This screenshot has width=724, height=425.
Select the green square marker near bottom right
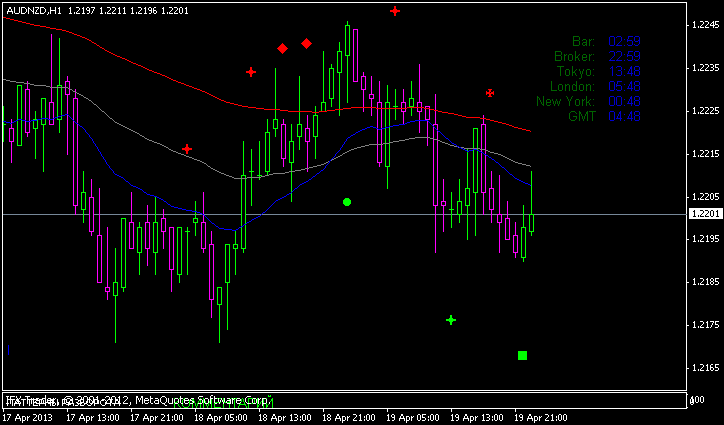tap(522, 355)
